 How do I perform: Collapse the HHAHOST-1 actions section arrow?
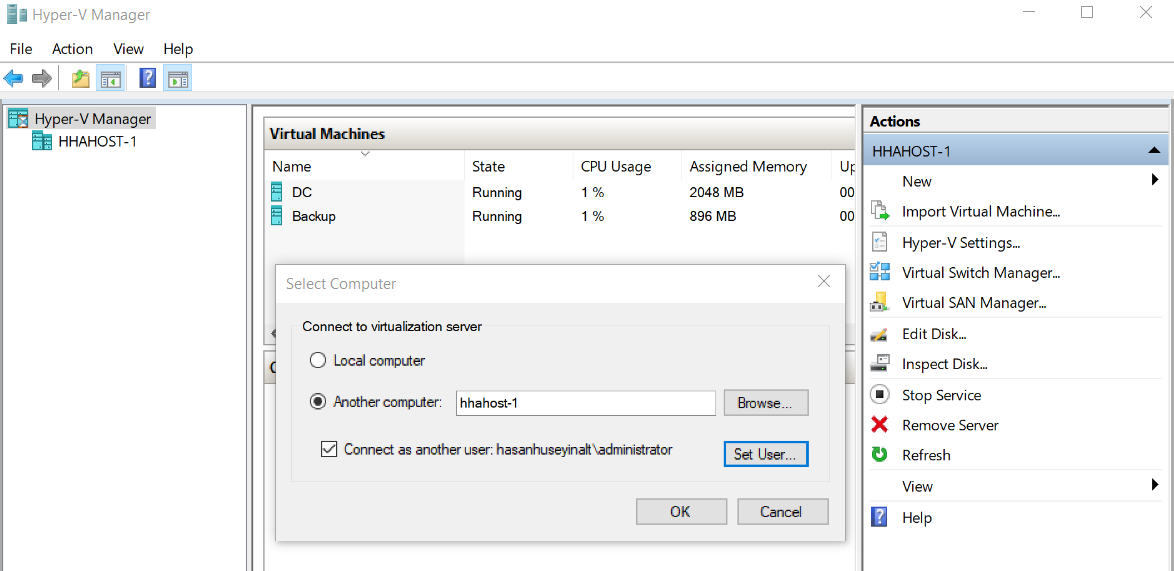click(1154, 151)
